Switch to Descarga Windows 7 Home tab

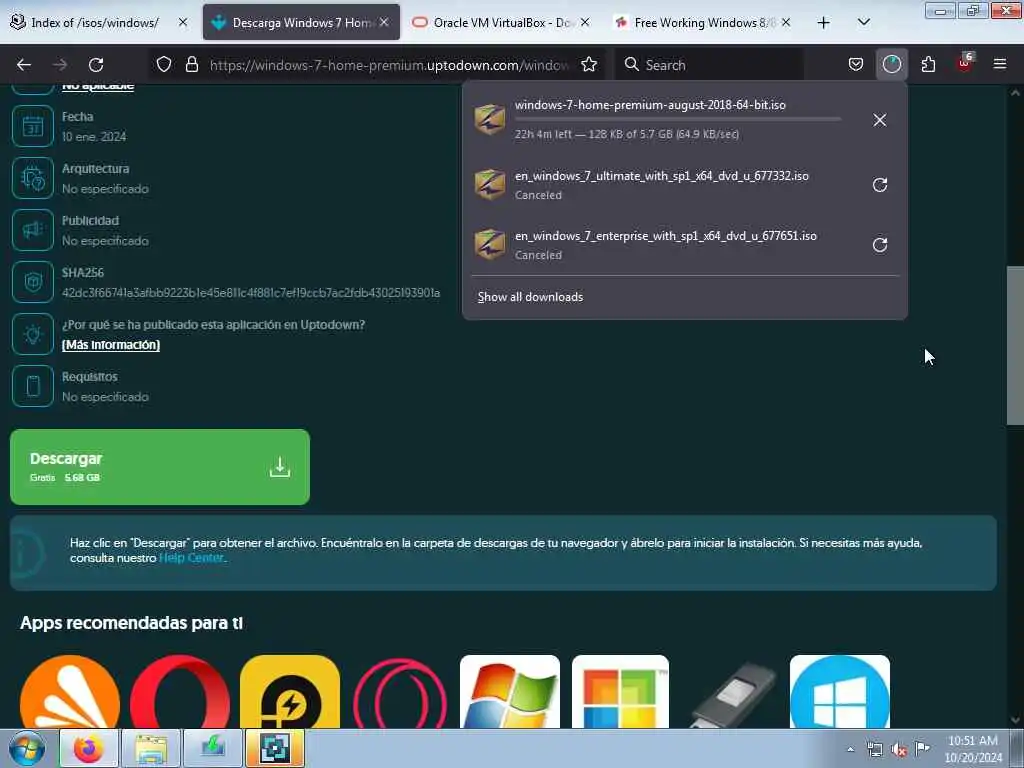pos(301,22)
